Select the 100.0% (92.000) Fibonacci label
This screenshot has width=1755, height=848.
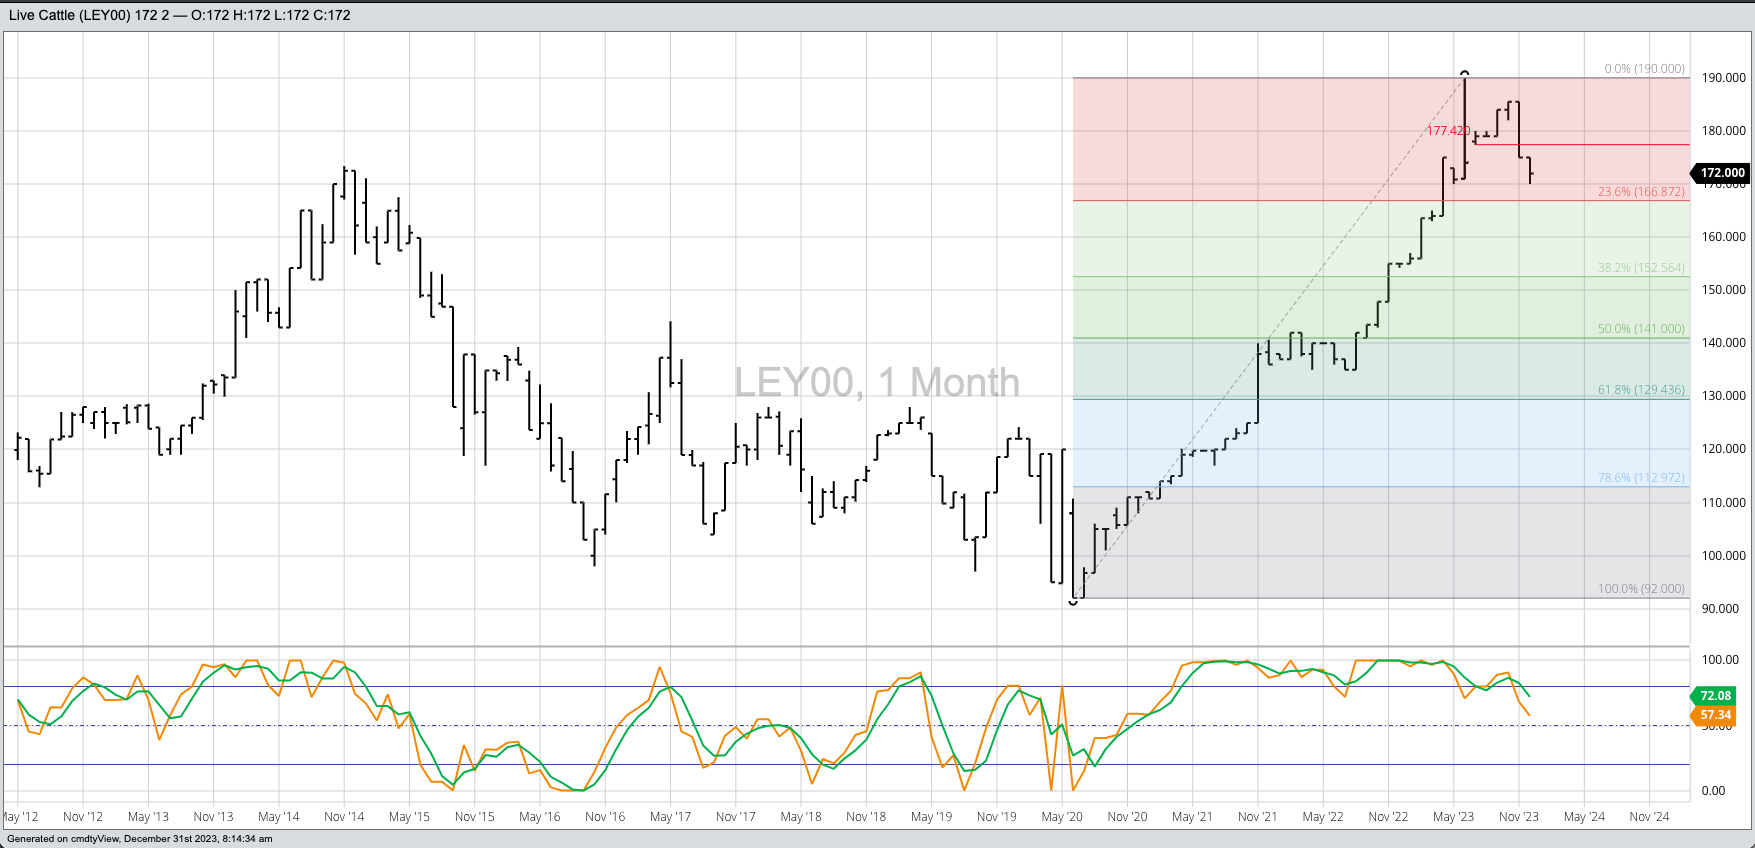tap(1640, 589)
